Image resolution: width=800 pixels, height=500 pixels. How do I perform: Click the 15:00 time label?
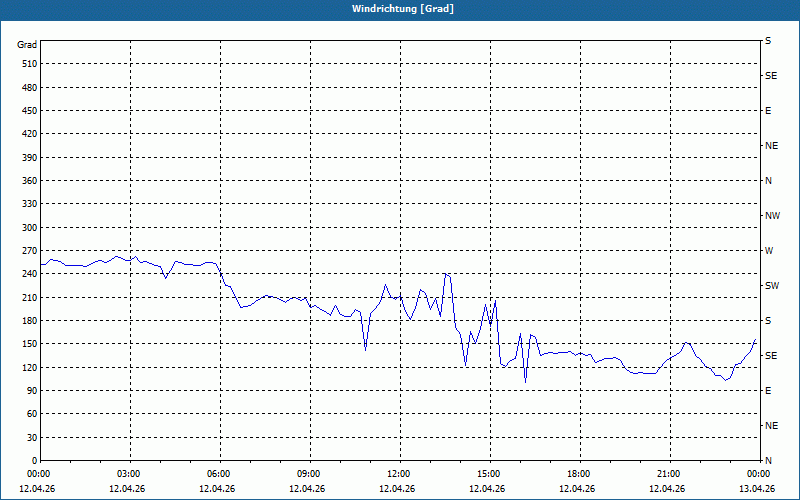[491, 474]
